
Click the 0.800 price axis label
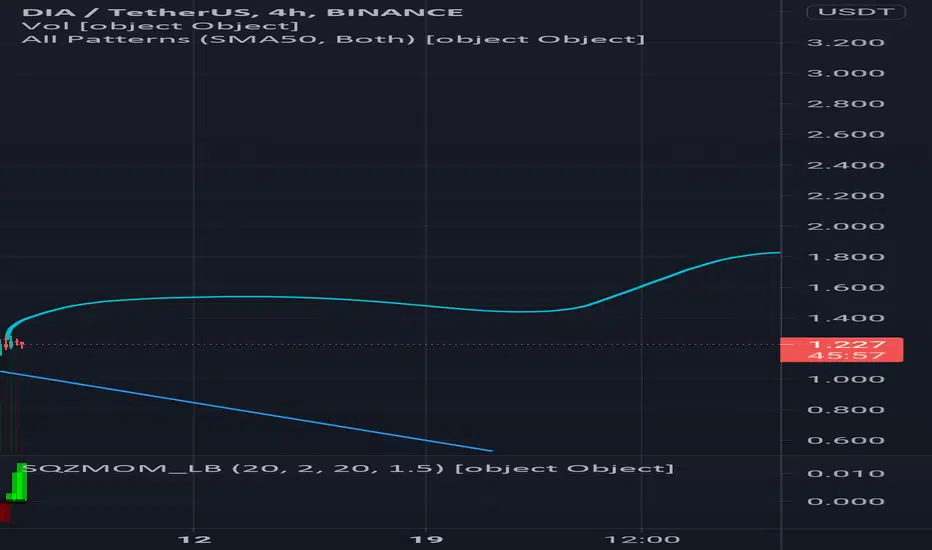pyautogui.click(x=846, y=410)
